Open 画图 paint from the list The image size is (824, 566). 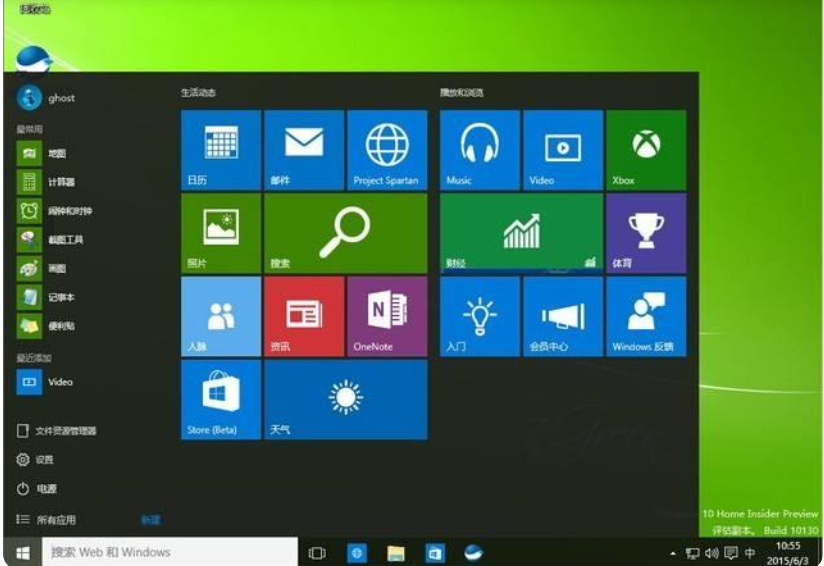[x=42, y=269]
